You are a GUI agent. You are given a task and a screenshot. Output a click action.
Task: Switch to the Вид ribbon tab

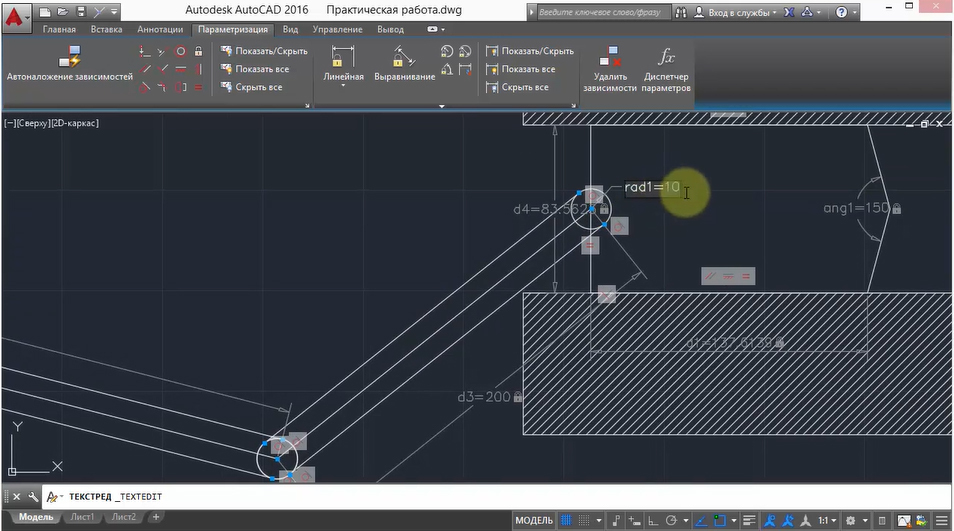point(290,29)
